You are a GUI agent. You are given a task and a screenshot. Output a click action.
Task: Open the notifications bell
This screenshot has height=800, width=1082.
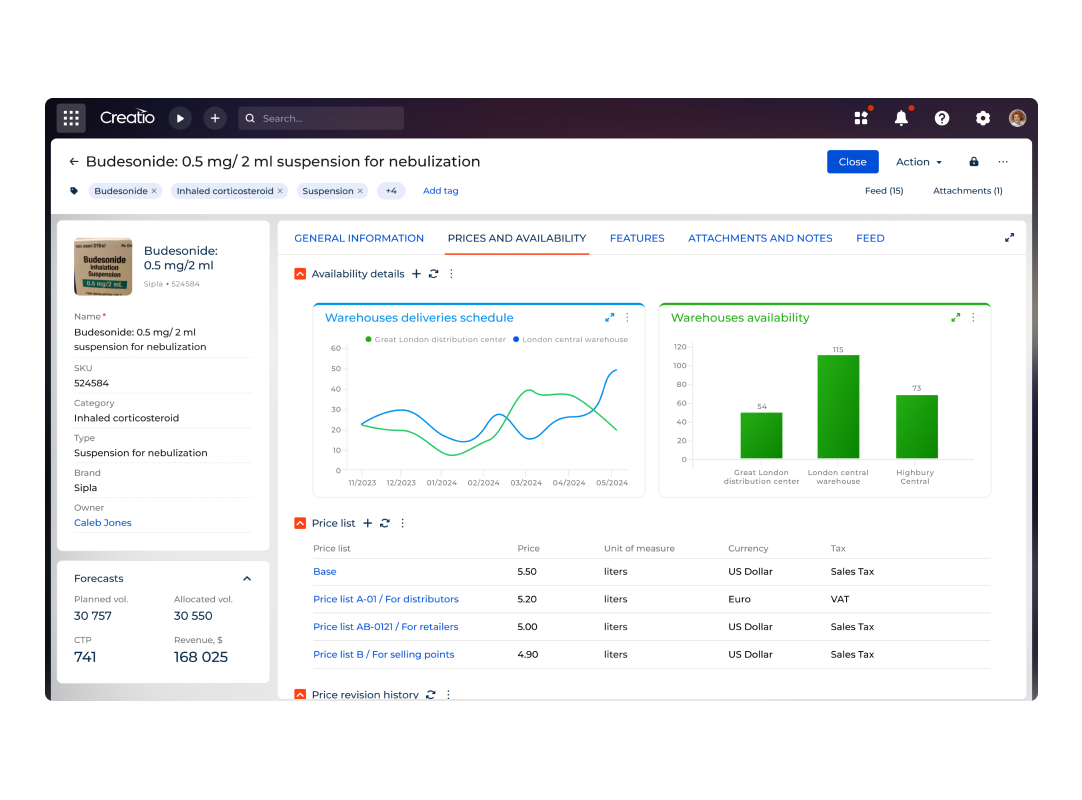pyautogui.click(x=901, y=118)
